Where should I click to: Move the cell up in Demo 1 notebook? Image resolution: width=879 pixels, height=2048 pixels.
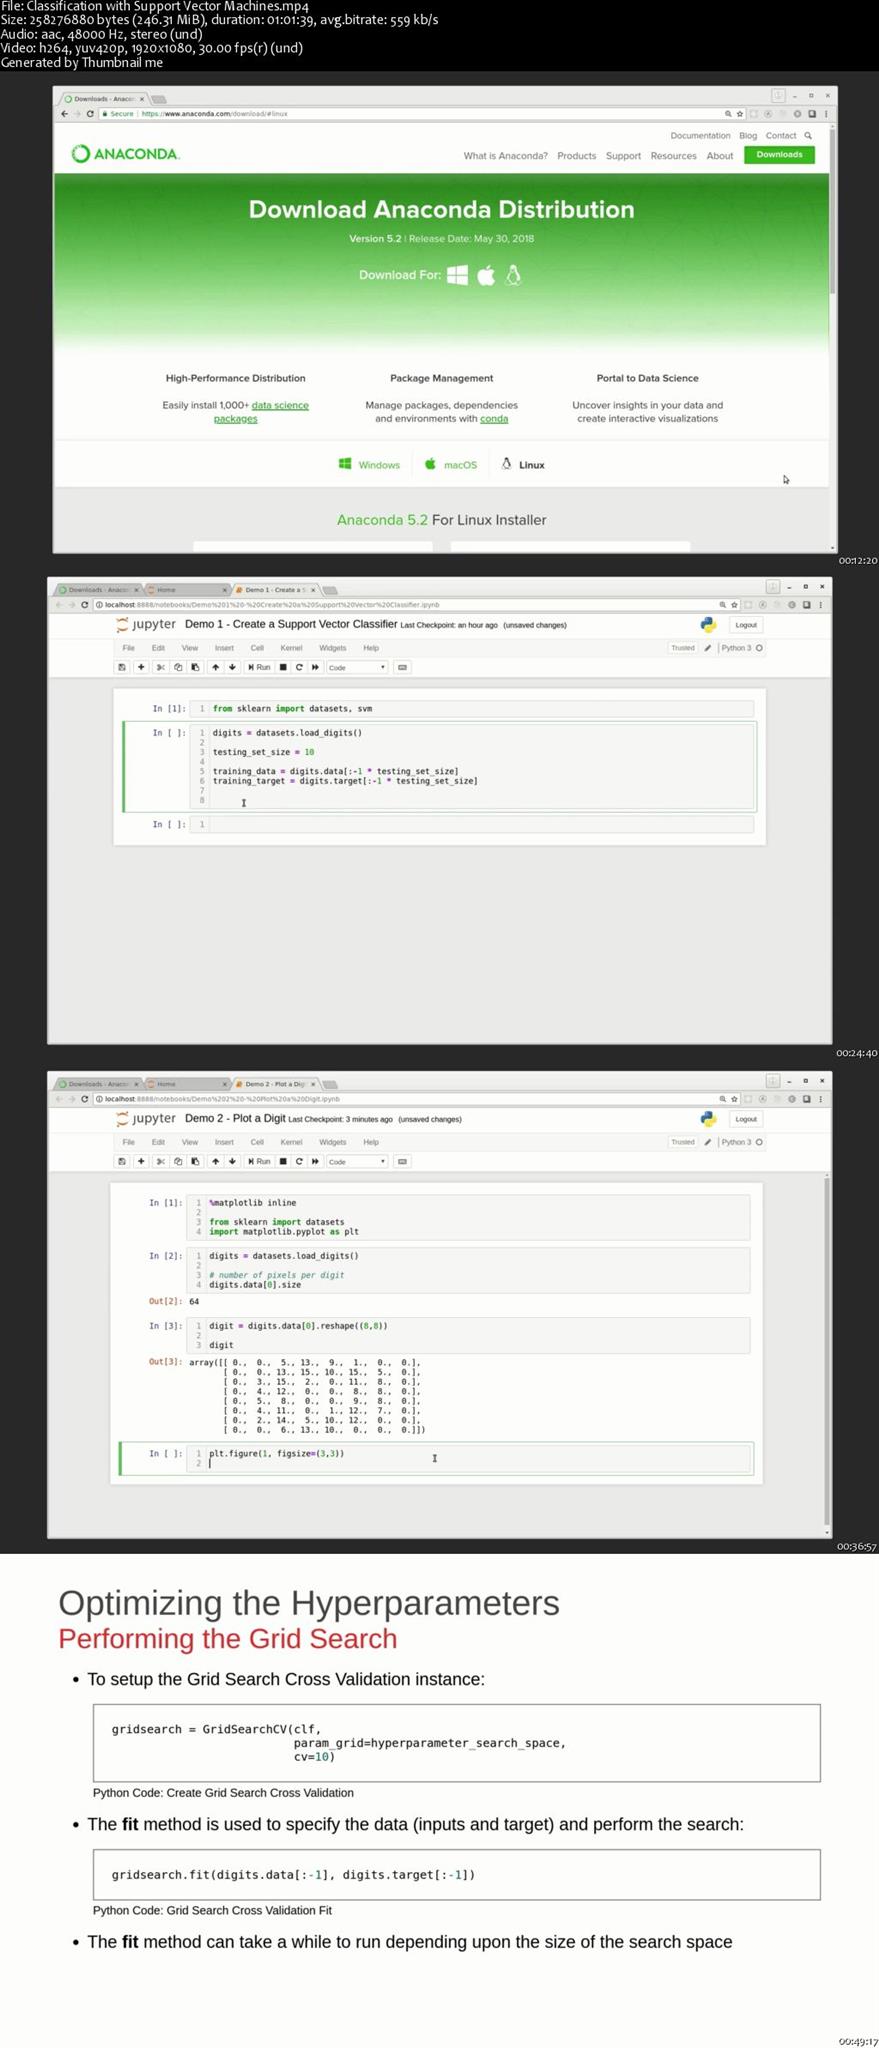tap(215, 667)
